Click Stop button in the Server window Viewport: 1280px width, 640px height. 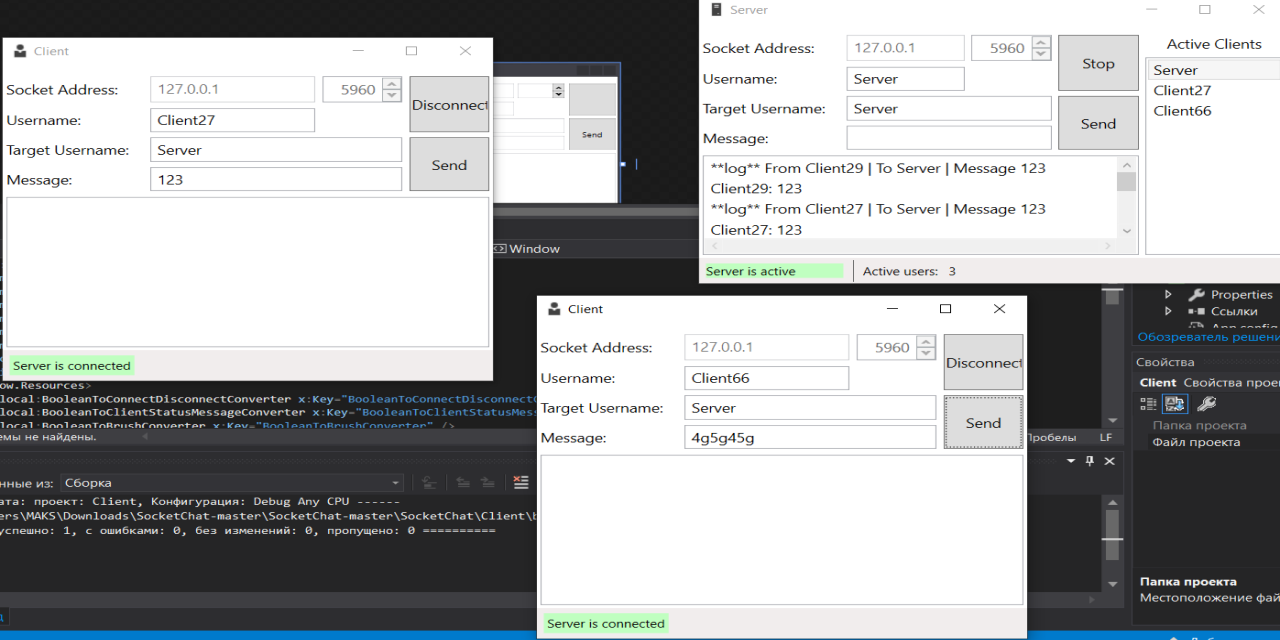[x=1098, y=63]
